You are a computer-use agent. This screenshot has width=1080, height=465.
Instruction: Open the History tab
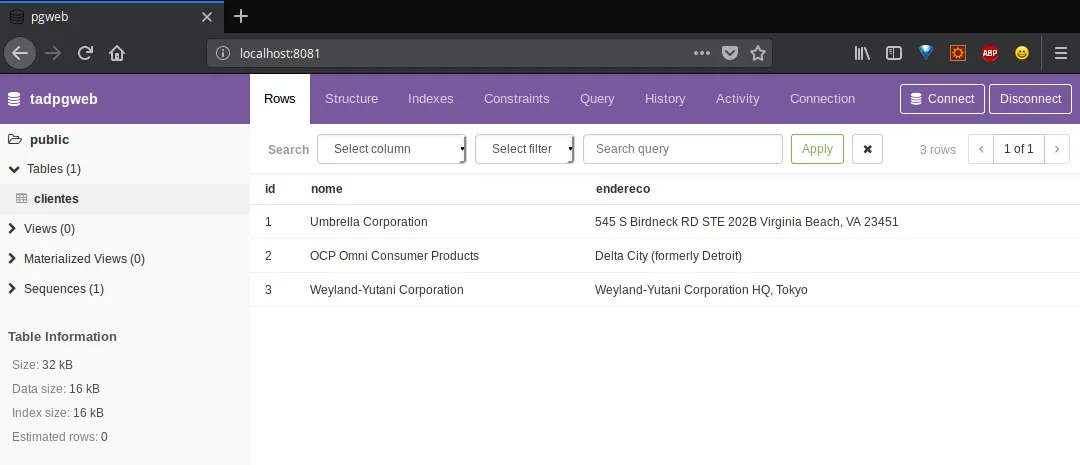pyautogui.click(x=665, y=99)
